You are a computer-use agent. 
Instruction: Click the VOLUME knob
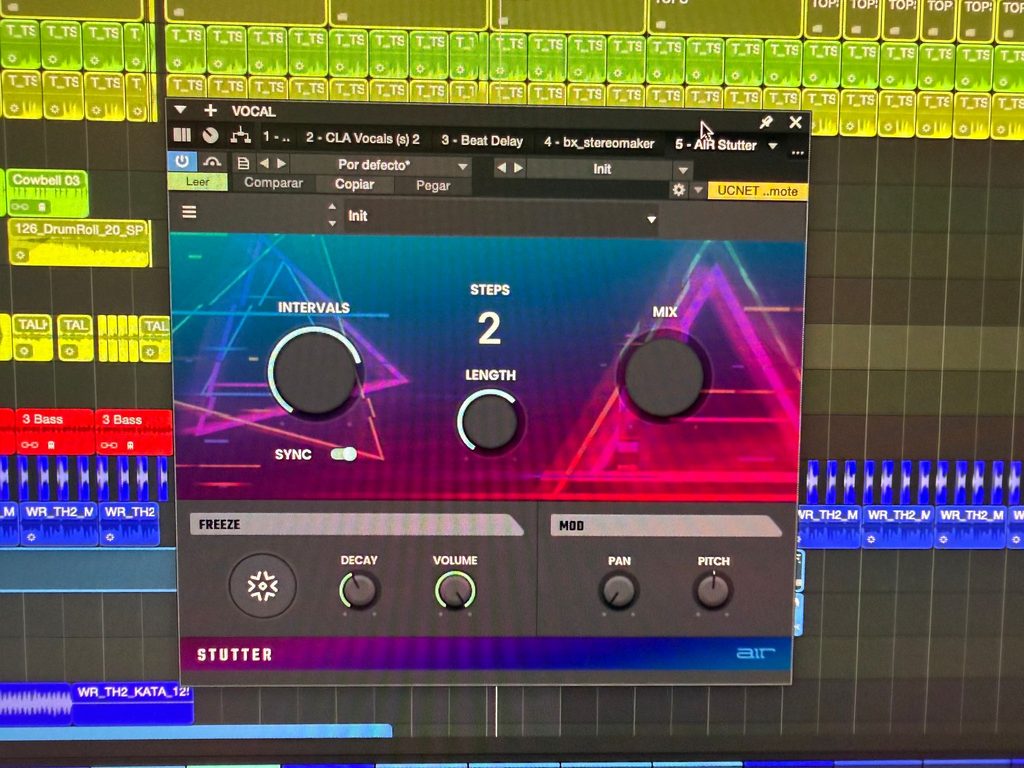[455, 590]
